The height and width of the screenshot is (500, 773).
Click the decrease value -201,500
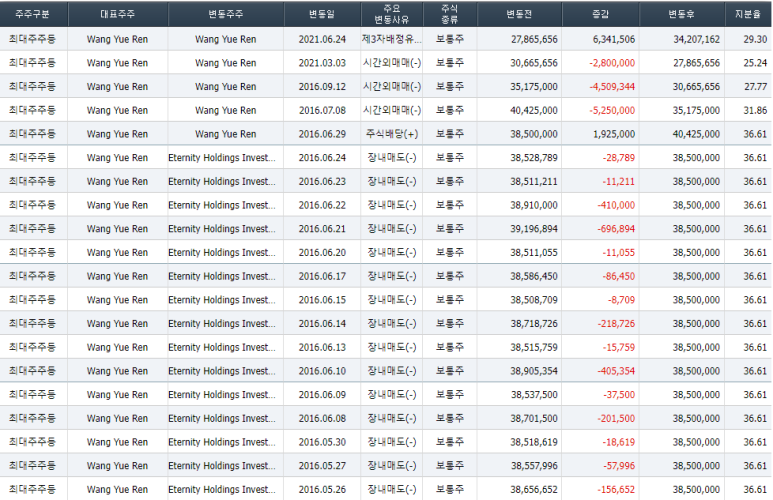pyautogui.click(x=616, y=419)
